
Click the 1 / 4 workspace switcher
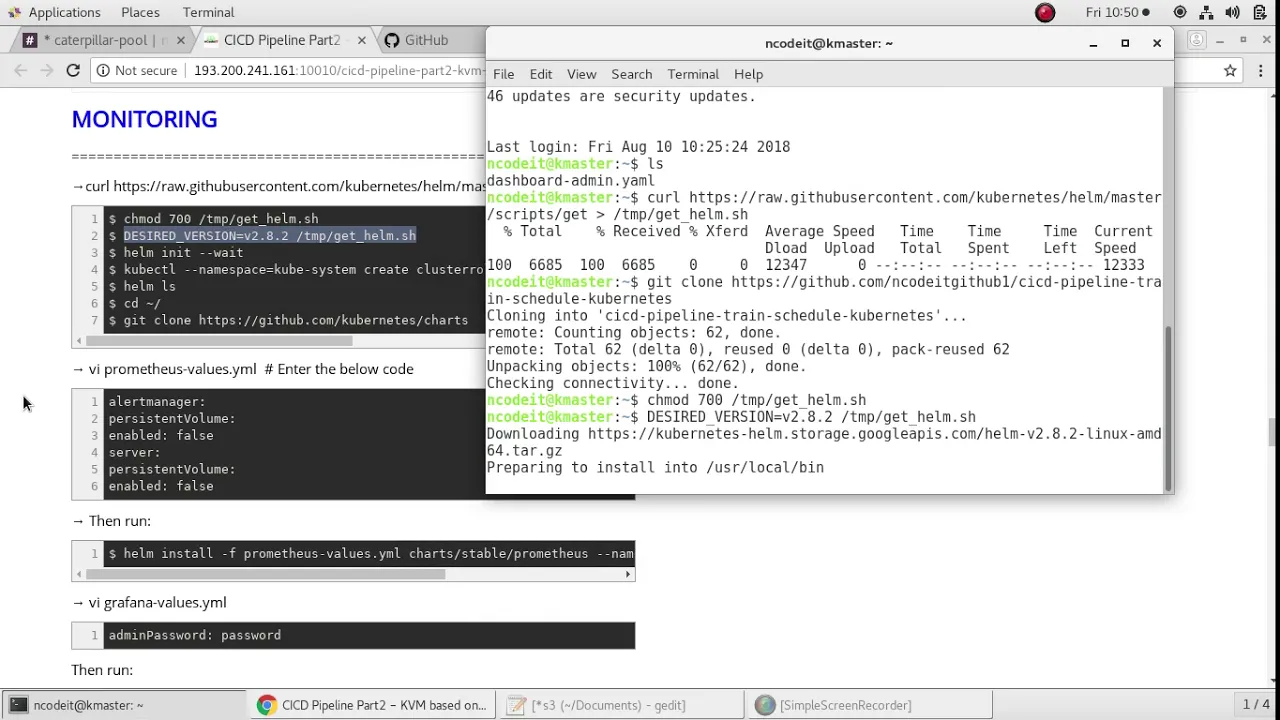(x=1256, y=705)
